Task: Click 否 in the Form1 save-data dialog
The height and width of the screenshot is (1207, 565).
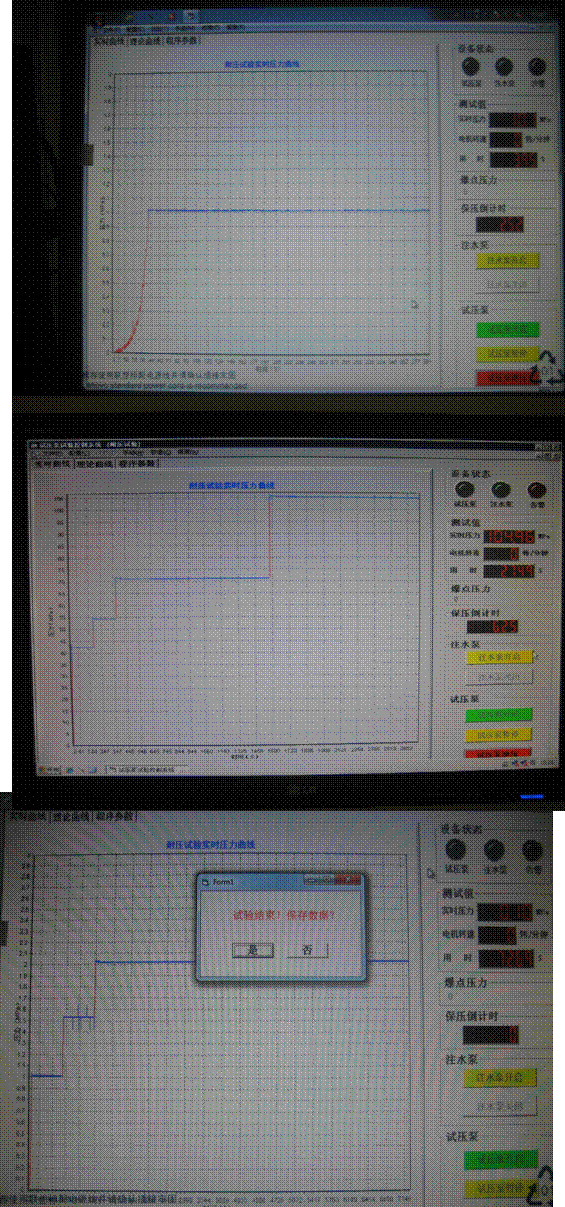Action: (x=307, y=949)
